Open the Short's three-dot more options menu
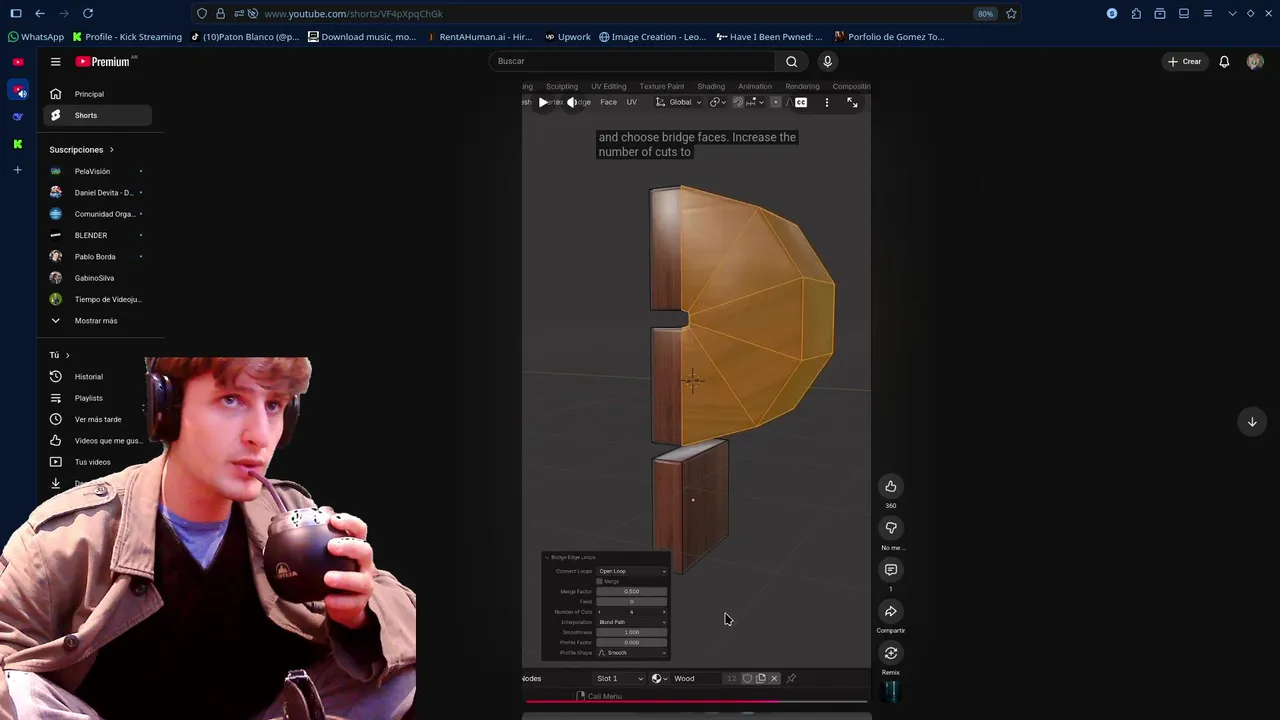The width and height of the screenshot is (1280, 720). coord(827,102)
